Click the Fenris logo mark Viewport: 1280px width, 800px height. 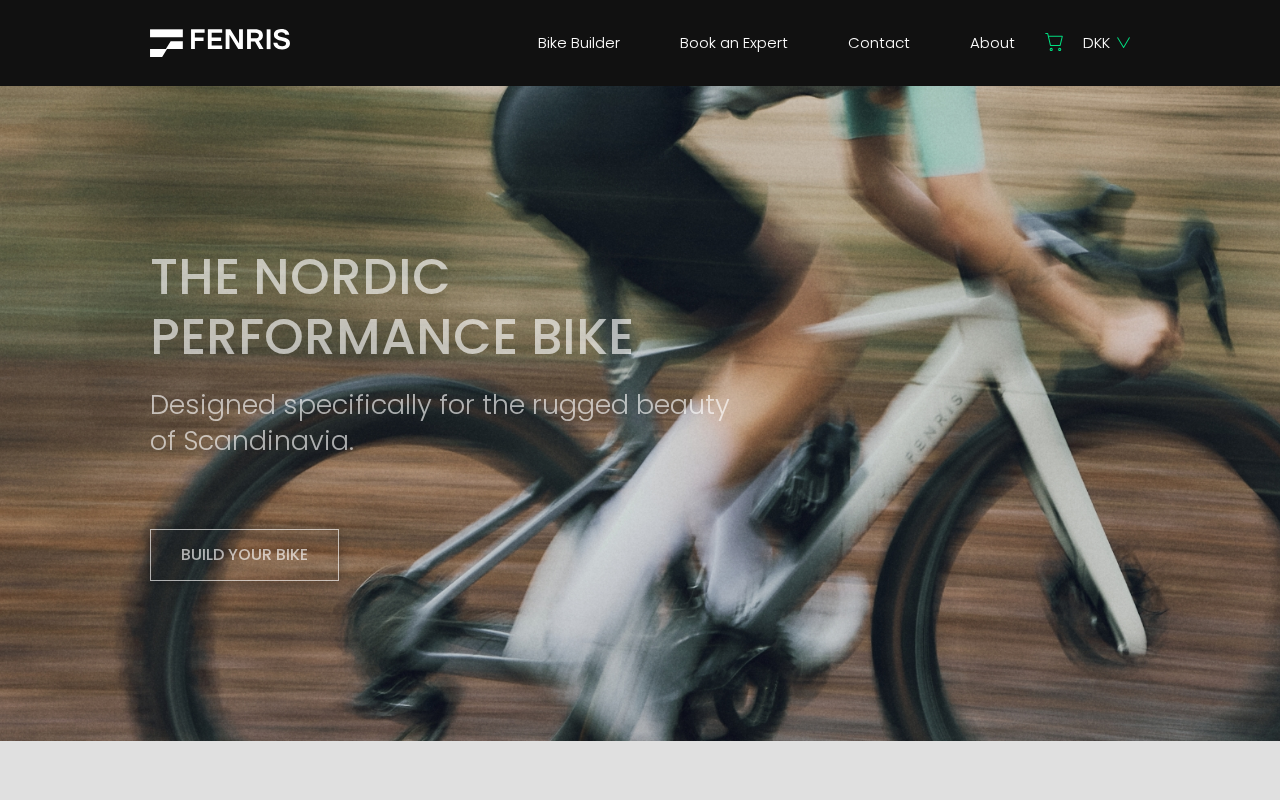click(x=166, y=43)
